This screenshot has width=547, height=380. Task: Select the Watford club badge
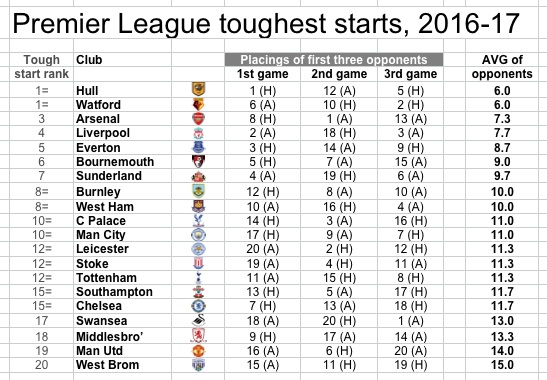(198, 104)
